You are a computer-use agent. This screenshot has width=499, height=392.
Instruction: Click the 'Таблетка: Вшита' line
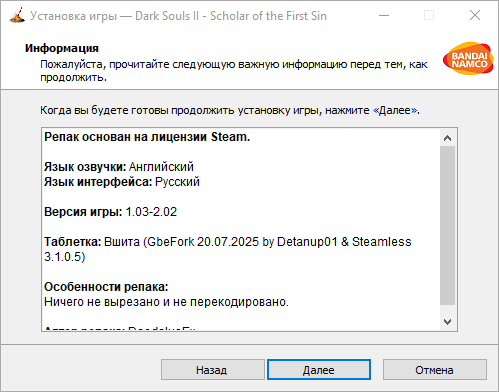click(x=228, y=249)
